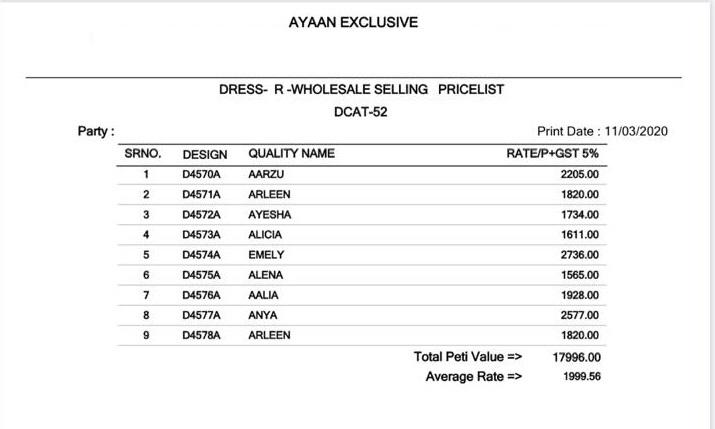Click the AYAAN EXCLUSIVE title
Image resolution: width=715 pixels, height=429 pixels.
[x=353, y=22]
